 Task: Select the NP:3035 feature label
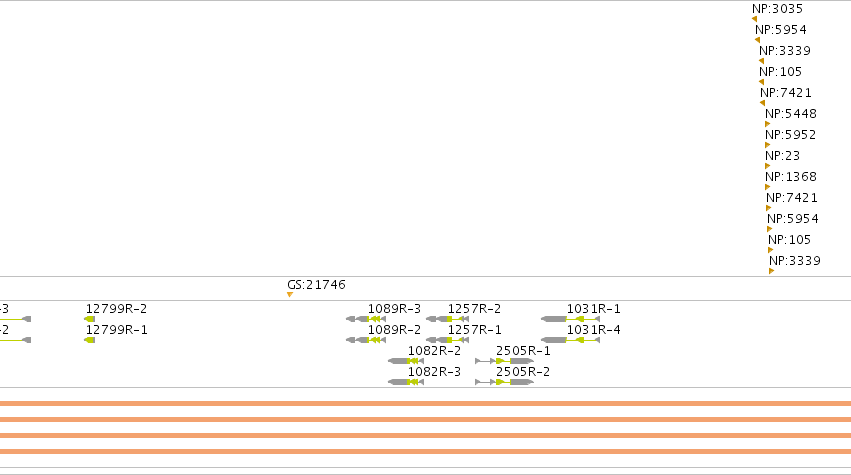[777, 9]
